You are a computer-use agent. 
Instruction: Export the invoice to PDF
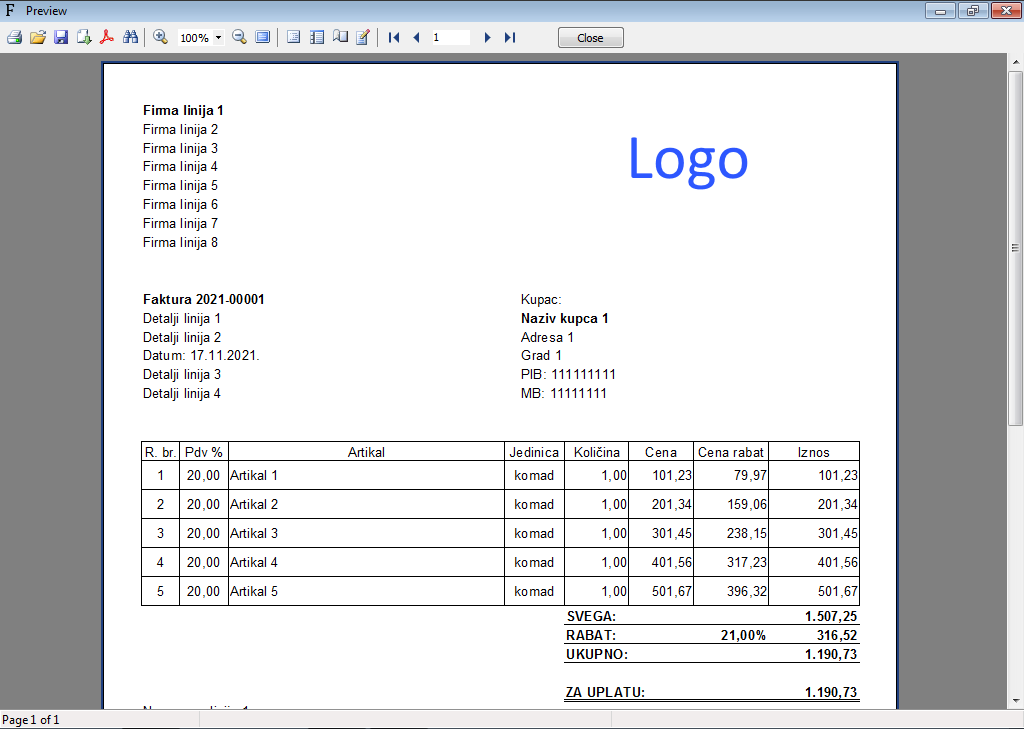(107, 37)
